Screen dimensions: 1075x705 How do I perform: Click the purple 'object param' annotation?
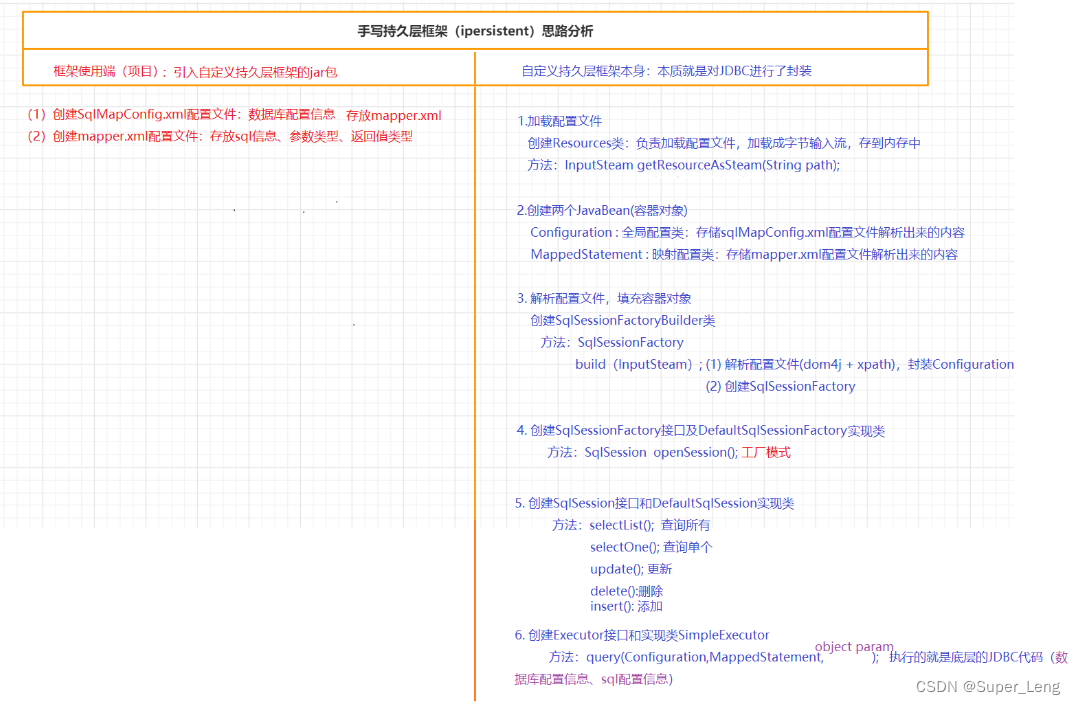tap(854, 646)
